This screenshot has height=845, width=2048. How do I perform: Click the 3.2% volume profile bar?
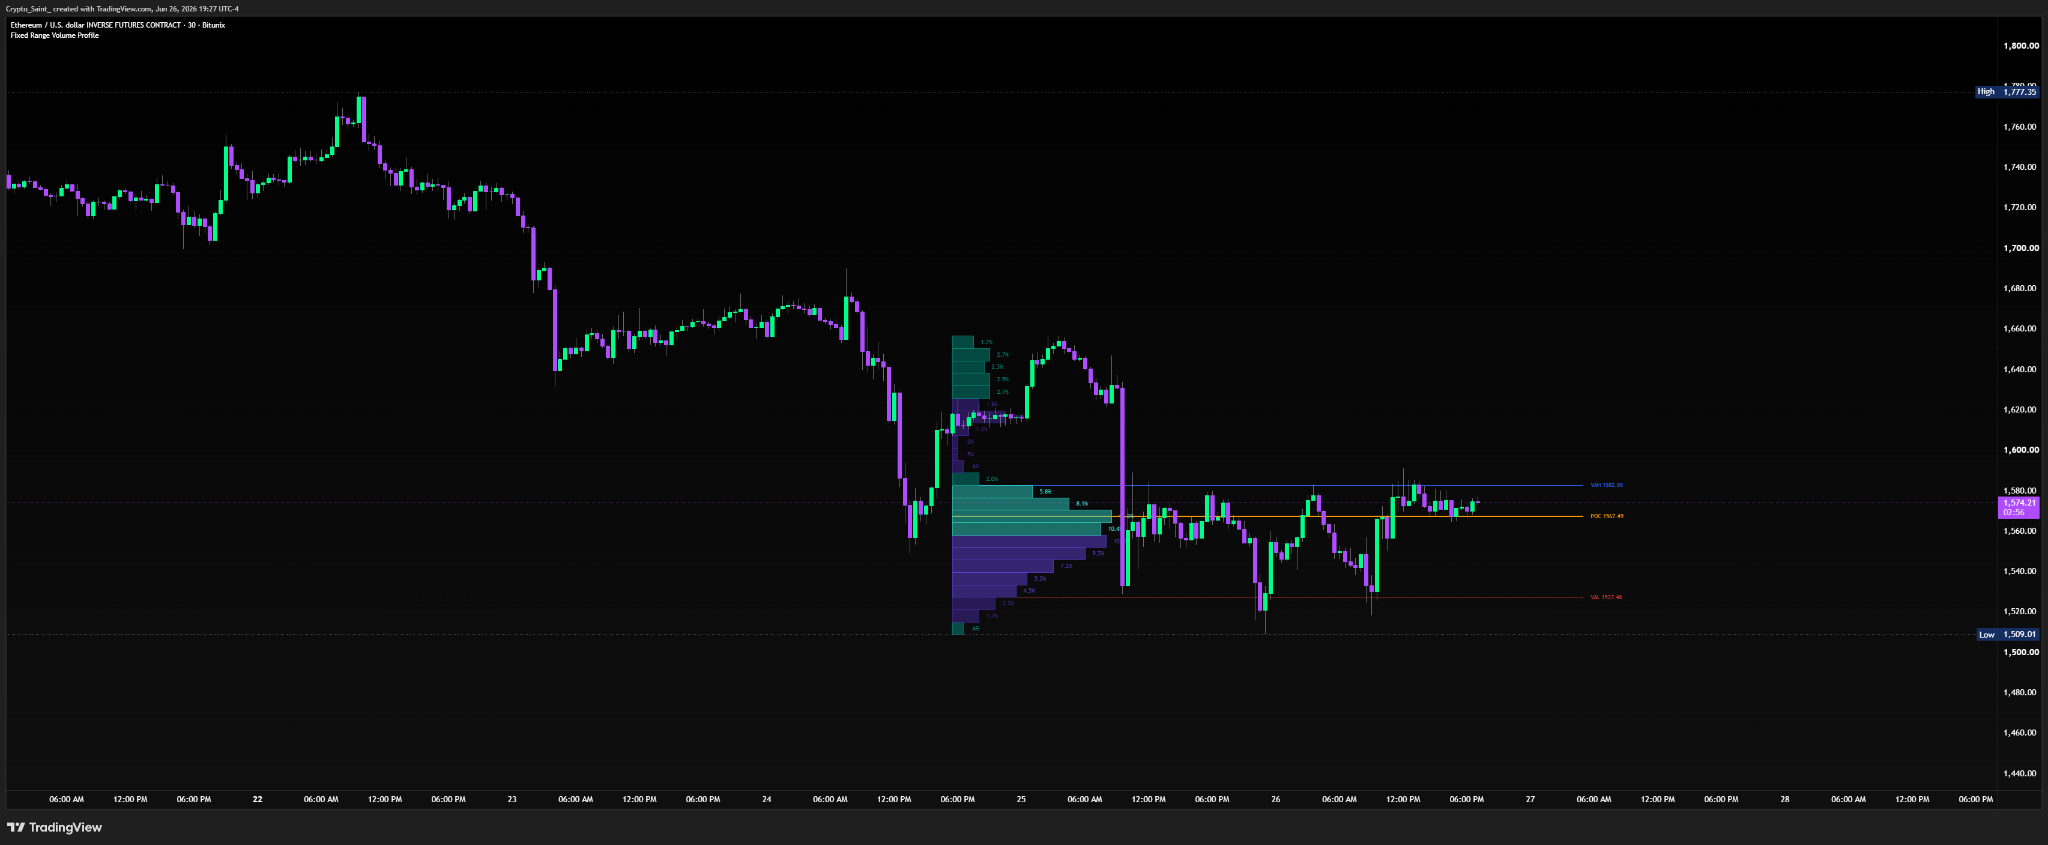[x=974, y=603]
